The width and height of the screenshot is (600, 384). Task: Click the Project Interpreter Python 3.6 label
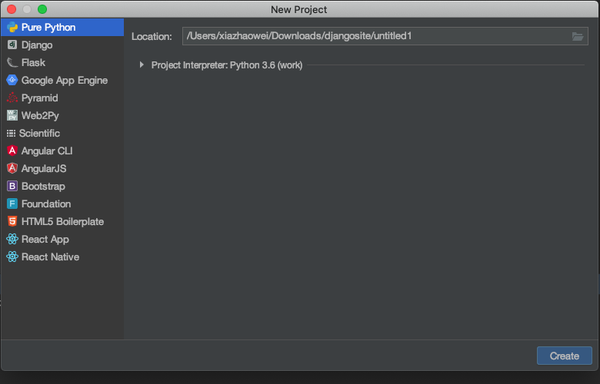[x=227, y=65]
